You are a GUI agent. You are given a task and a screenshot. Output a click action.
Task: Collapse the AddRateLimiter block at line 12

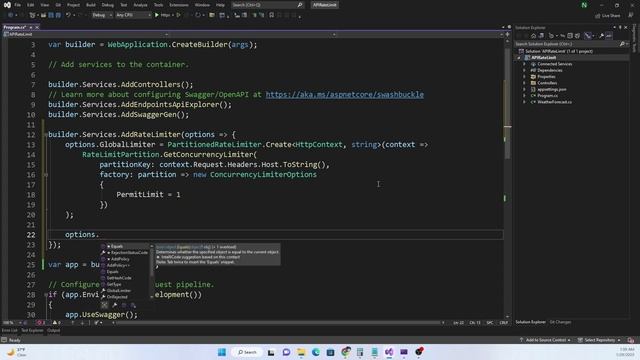coord(46,135)
